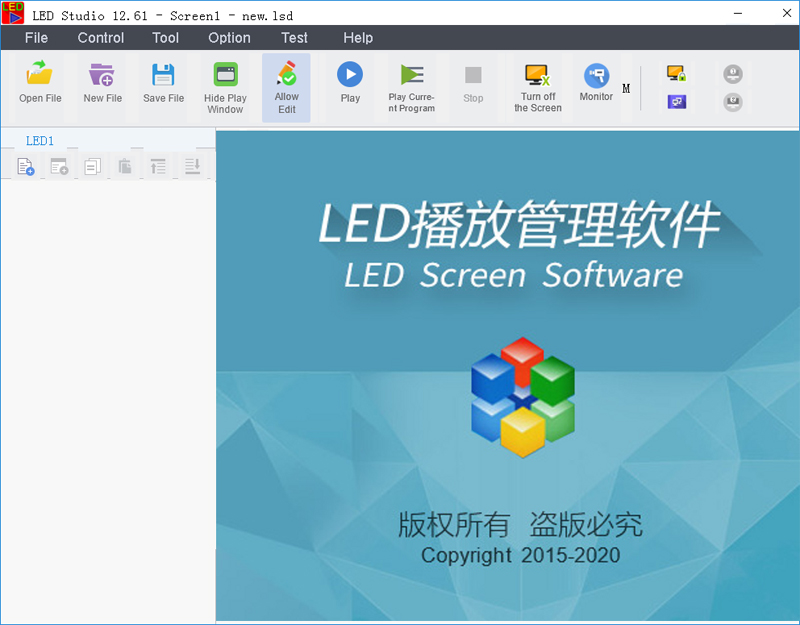
Task: Click the screen lock icon
Action: point(675,73)
